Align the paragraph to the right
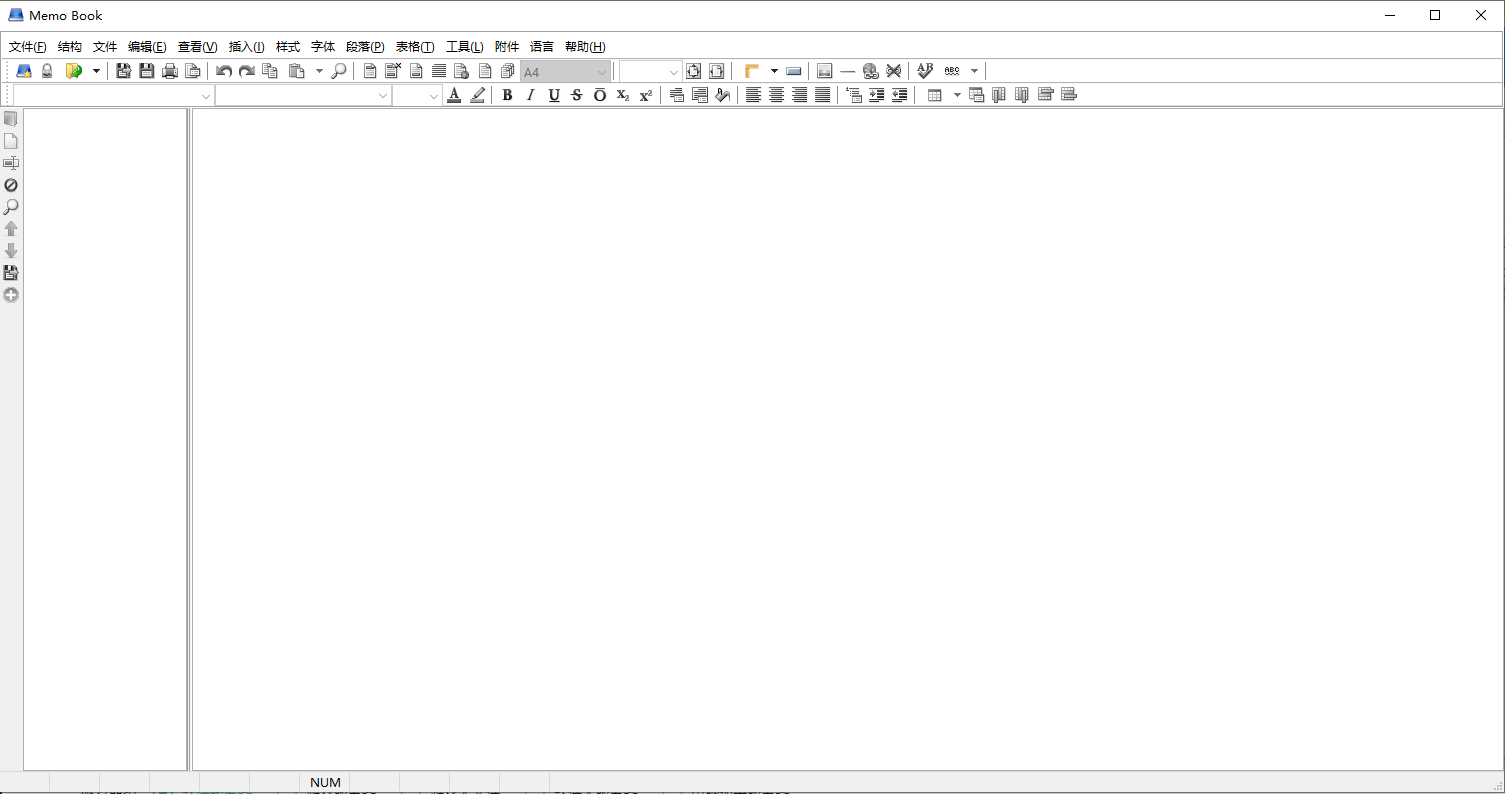Viewport: 1505px width, 794px height. pyautogui.click(x=799, y=95)
